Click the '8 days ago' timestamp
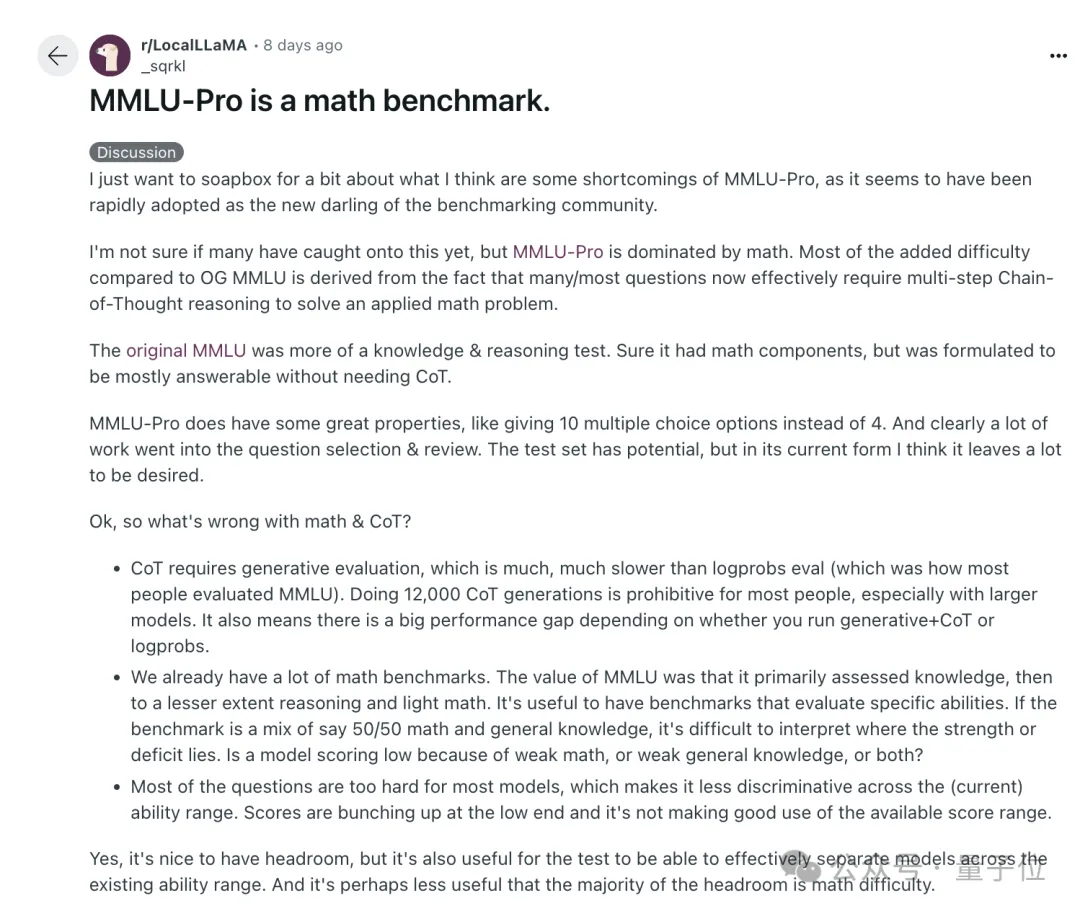 tap(302, 45)
